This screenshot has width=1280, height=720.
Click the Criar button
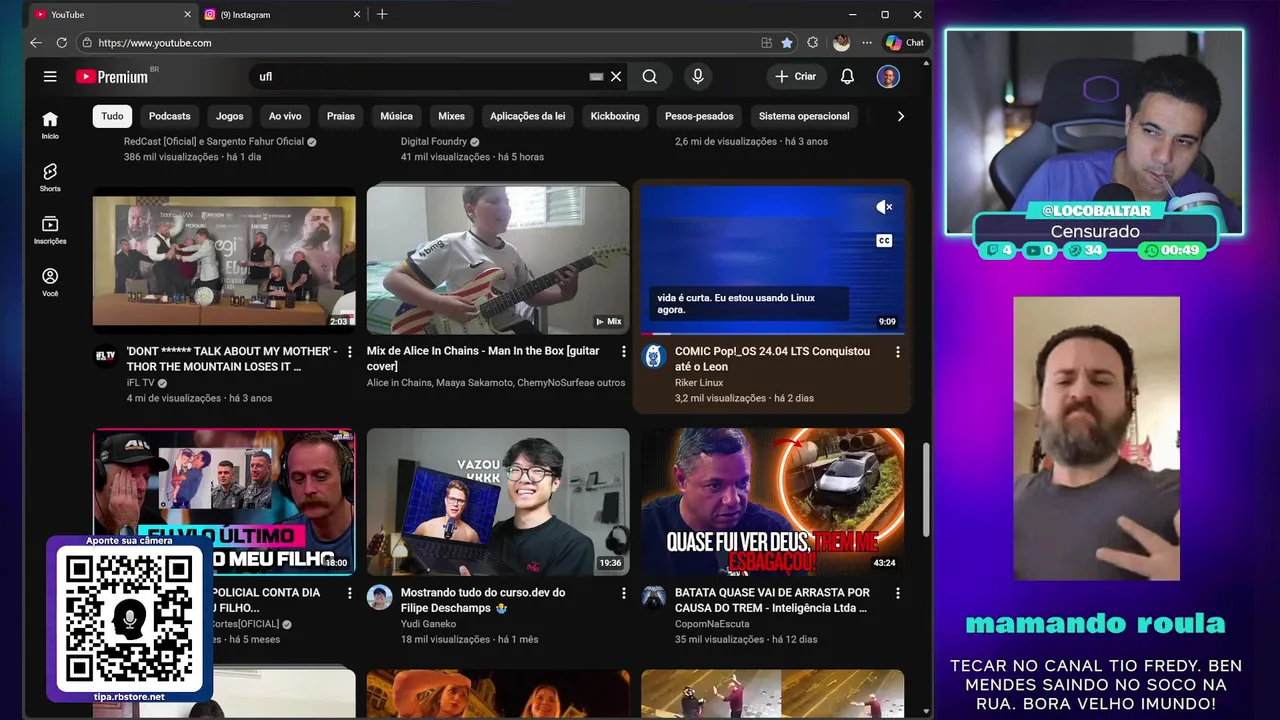click(x=795, y=76)
